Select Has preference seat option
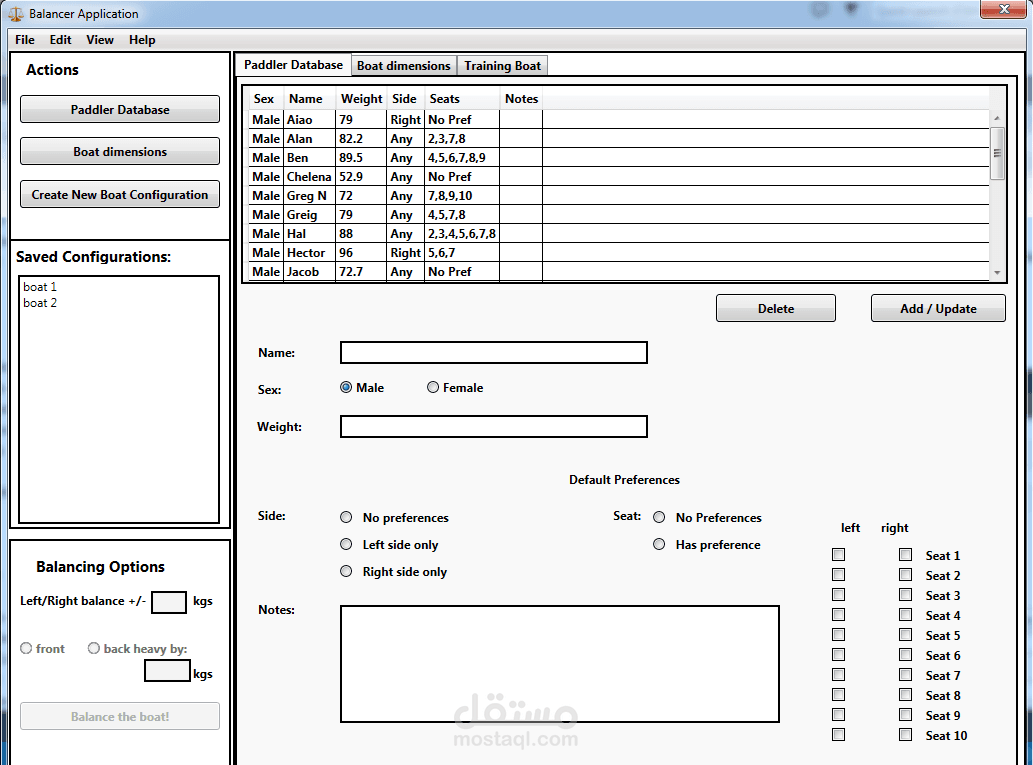Image resolution: width=1033 pixels, height=765 pixels. pyautogui.click(x=659, y=545)
